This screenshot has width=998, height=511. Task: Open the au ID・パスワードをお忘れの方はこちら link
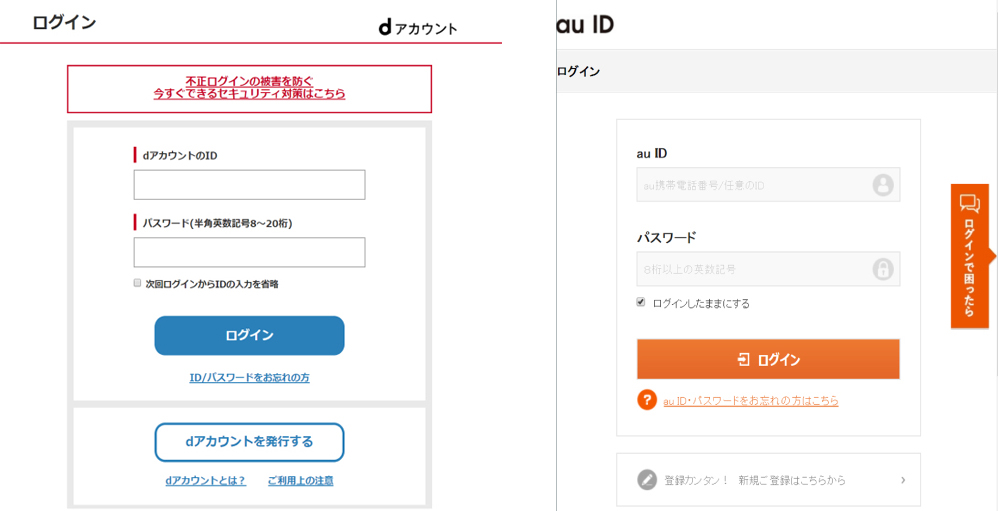coord(751,401)
